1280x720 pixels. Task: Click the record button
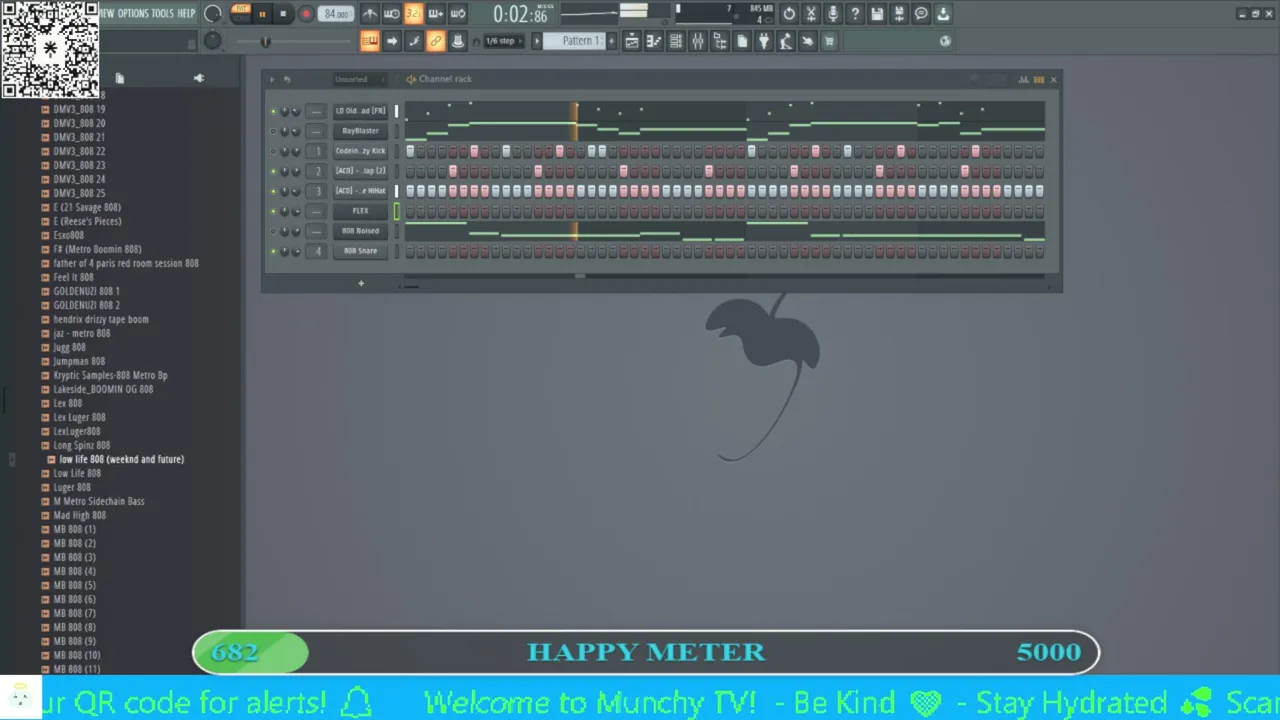coord(306,14)
